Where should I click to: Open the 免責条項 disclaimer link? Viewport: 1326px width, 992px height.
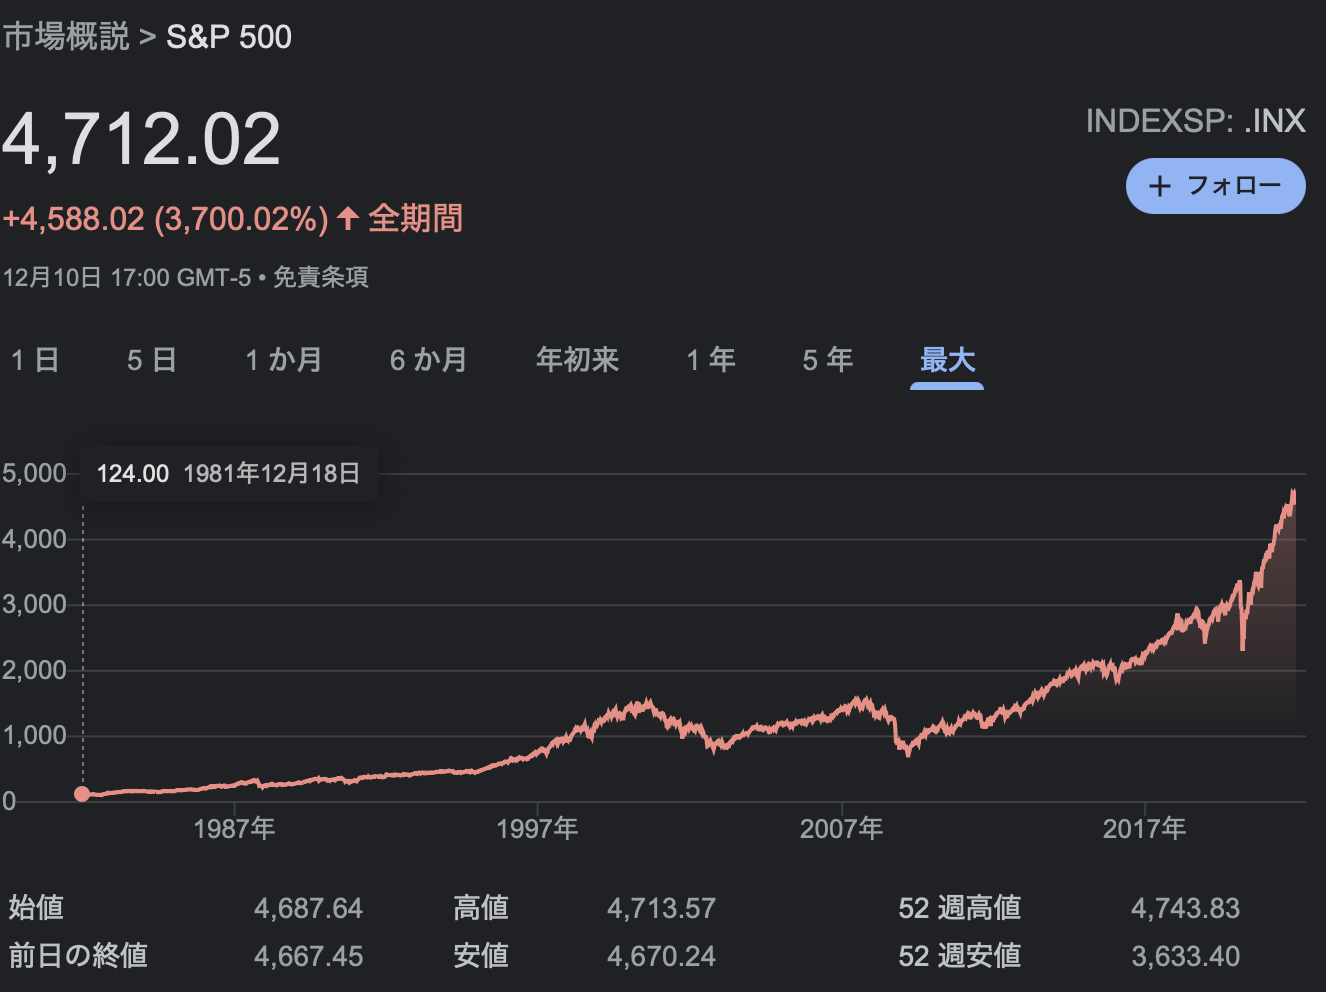coord(321,277)
